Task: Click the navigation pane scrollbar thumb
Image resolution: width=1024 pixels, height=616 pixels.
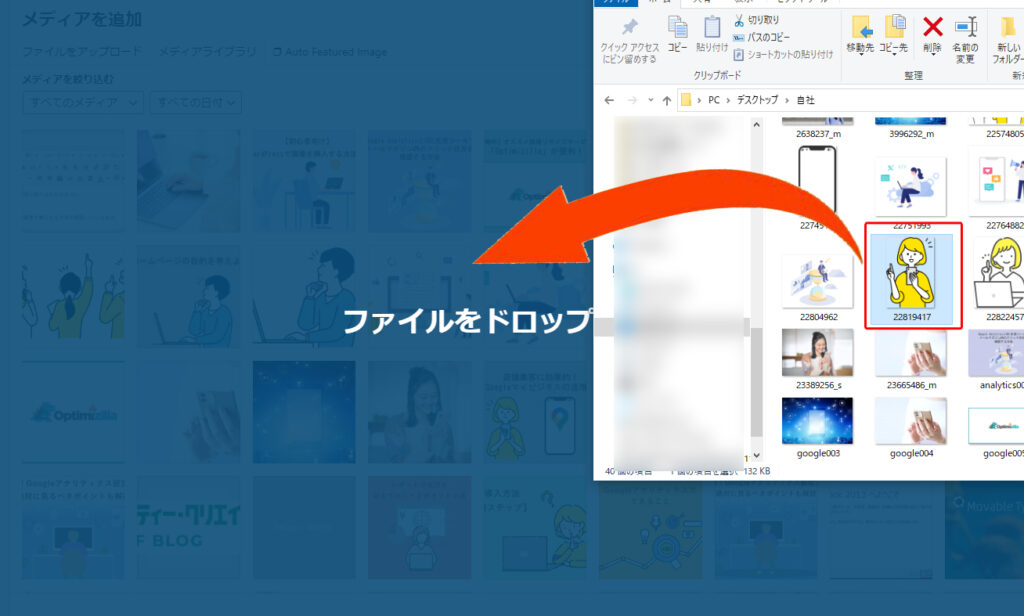Action: pyautogui.click(x=756, y=381)
